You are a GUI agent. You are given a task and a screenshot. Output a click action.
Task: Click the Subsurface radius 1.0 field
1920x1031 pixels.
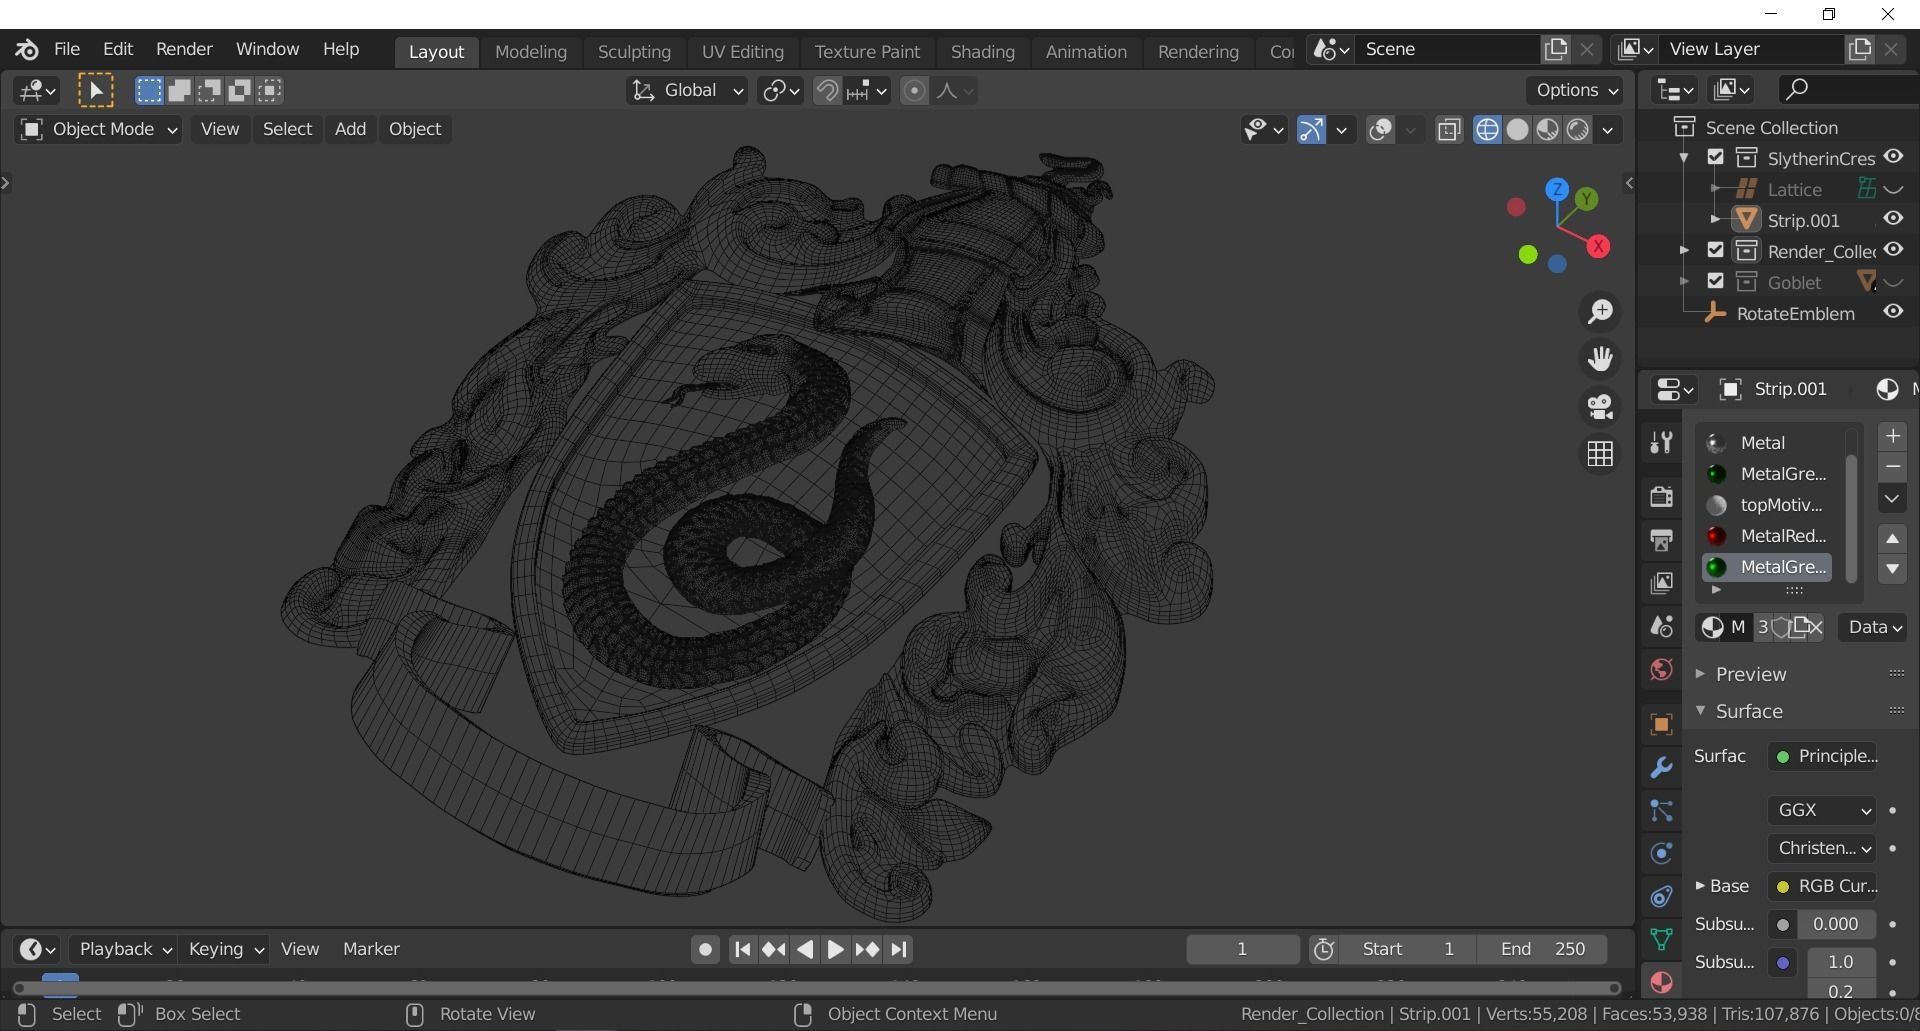pyautogui.click(x=1840, y=962)
